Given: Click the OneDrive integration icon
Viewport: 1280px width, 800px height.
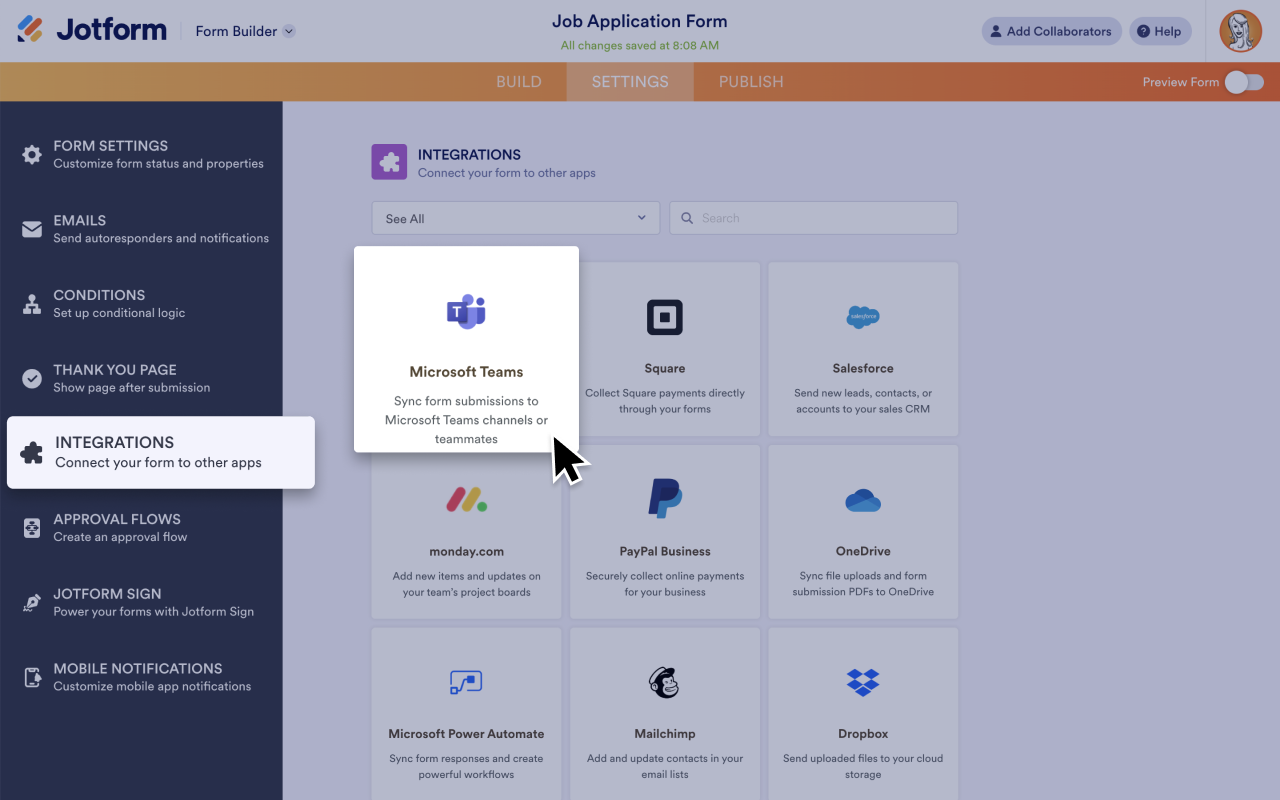Looking at the screenshot, I should [x=862, y=500].
